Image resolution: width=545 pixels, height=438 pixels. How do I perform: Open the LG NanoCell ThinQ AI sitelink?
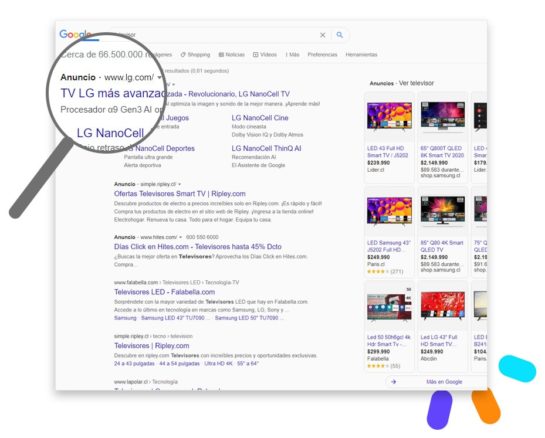click(x=266, y=148)
